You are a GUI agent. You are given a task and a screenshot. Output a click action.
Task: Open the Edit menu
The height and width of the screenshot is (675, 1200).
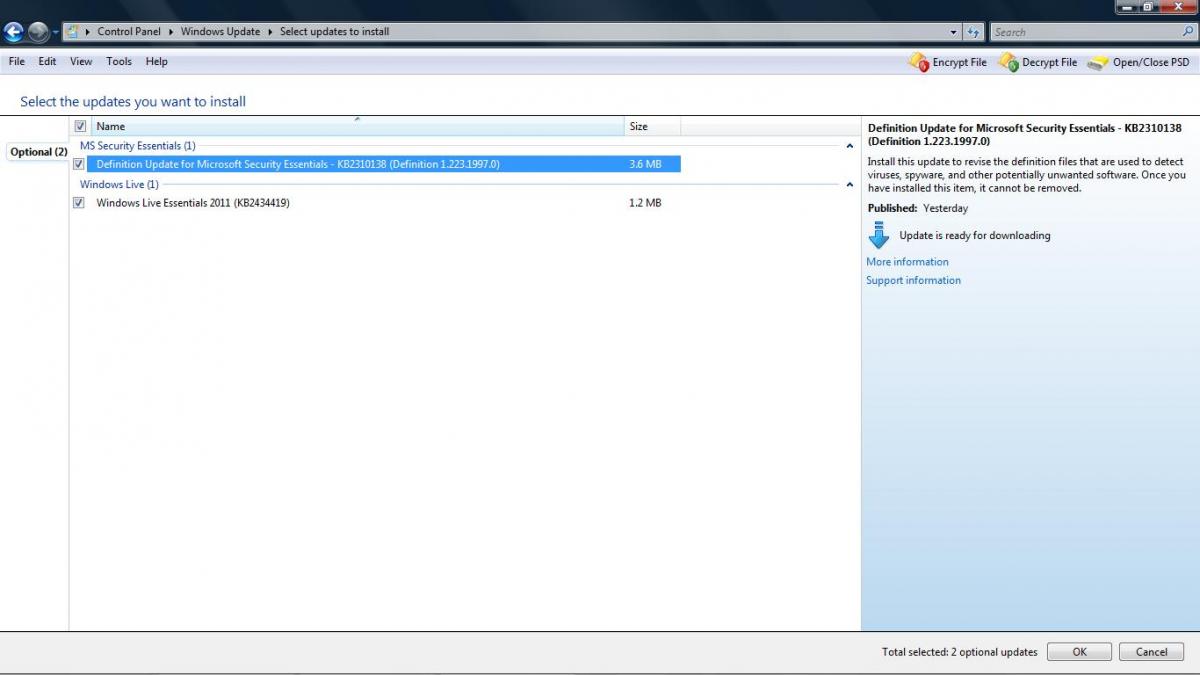[x=47, y=61]
